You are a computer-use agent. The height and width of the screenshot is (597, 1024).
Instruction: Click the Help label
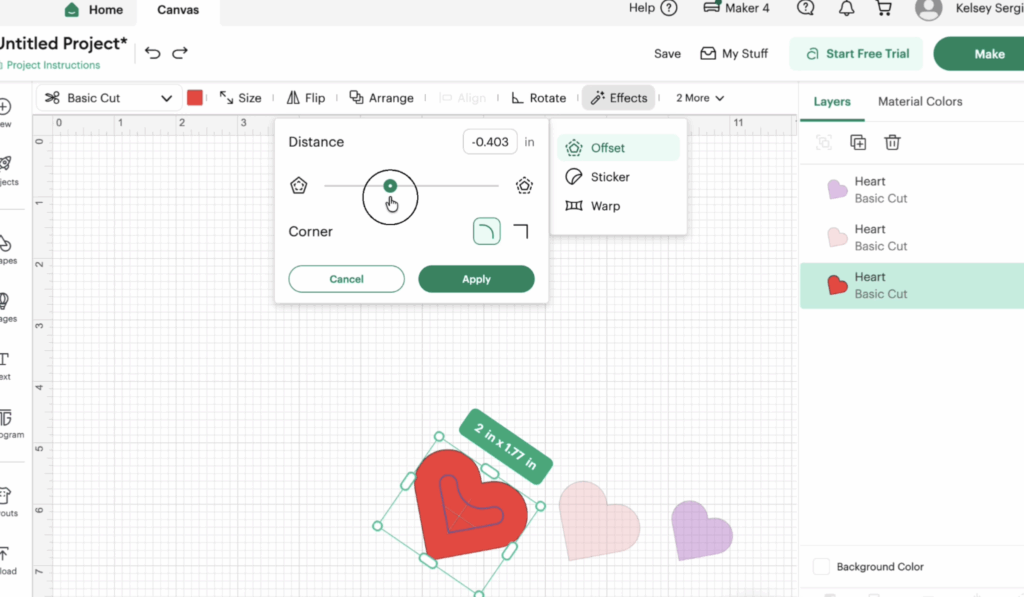(x=641, y=8)
